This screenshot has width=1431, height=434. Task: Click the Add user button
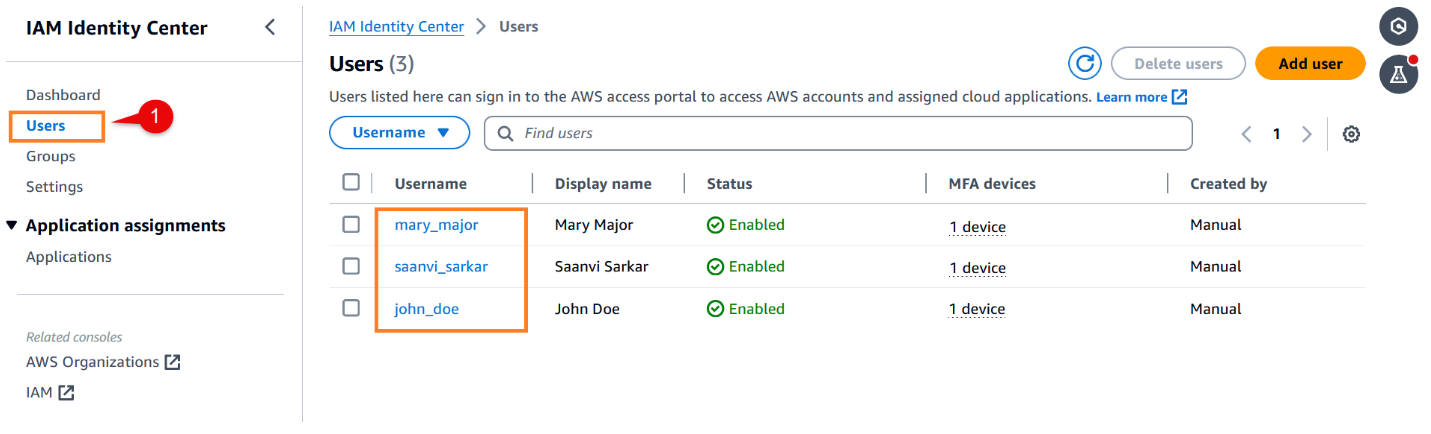coord(1310,64)
